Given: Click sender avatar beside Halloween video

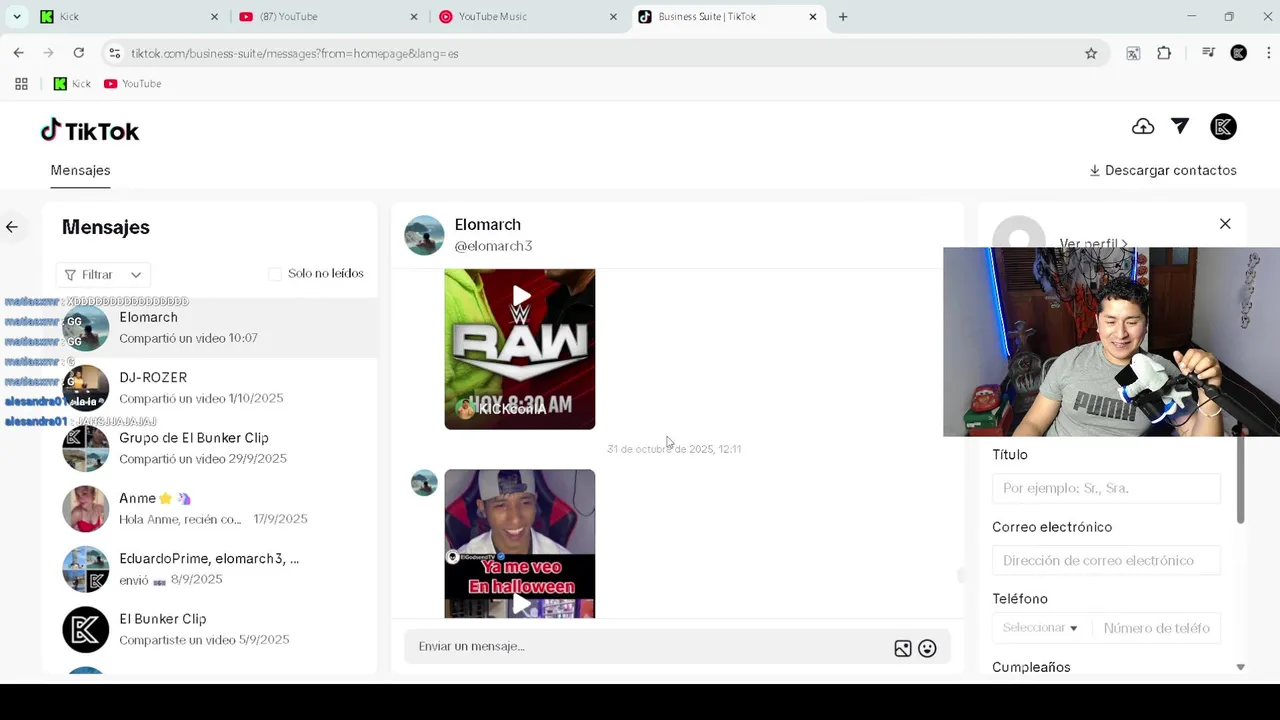Looking at the screenshot, I should 424,483.
